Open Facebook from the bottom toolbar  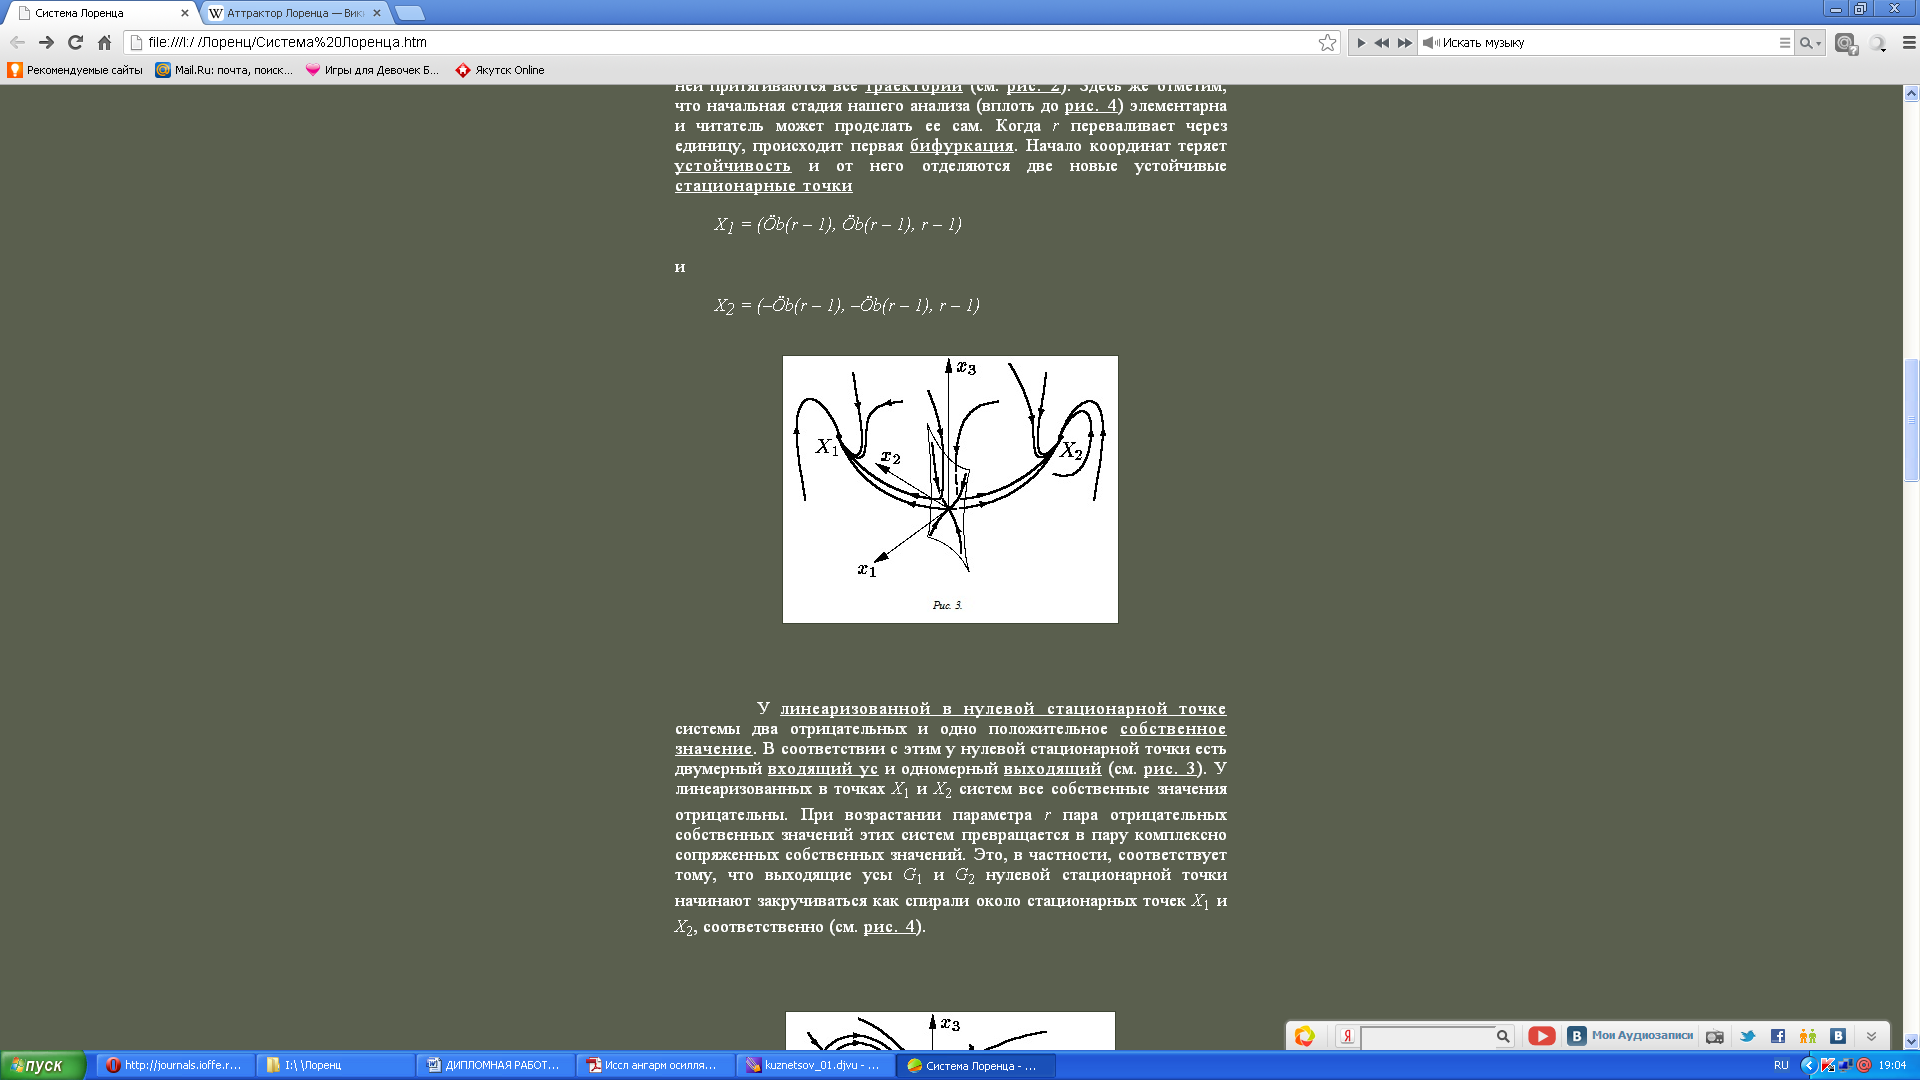pyautogui.click(x=1778, y=1037)
